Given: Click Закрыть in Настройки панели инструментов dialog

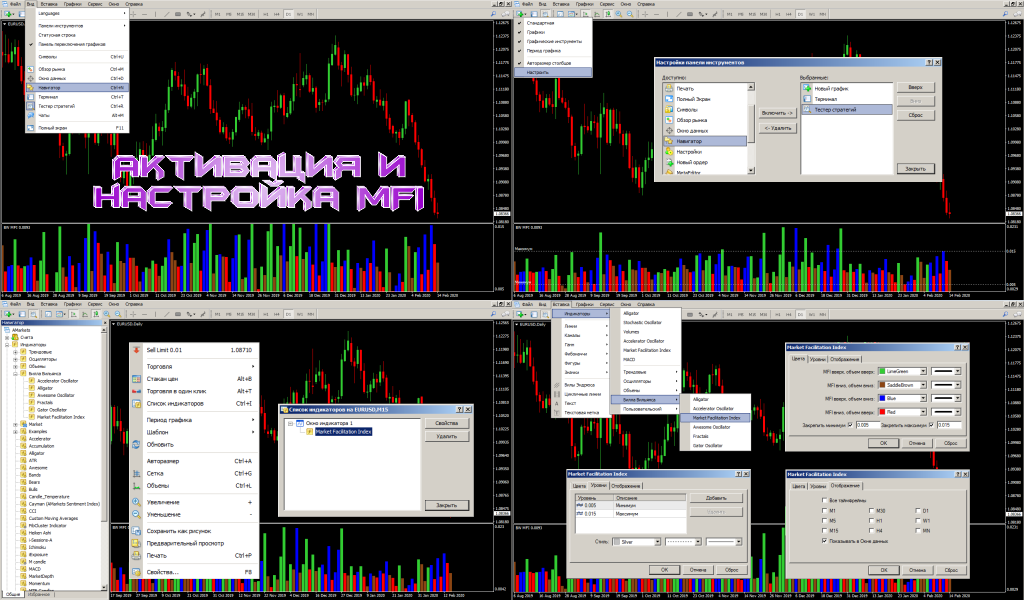Looking at the screenshot, I should [x=915, y=168].
